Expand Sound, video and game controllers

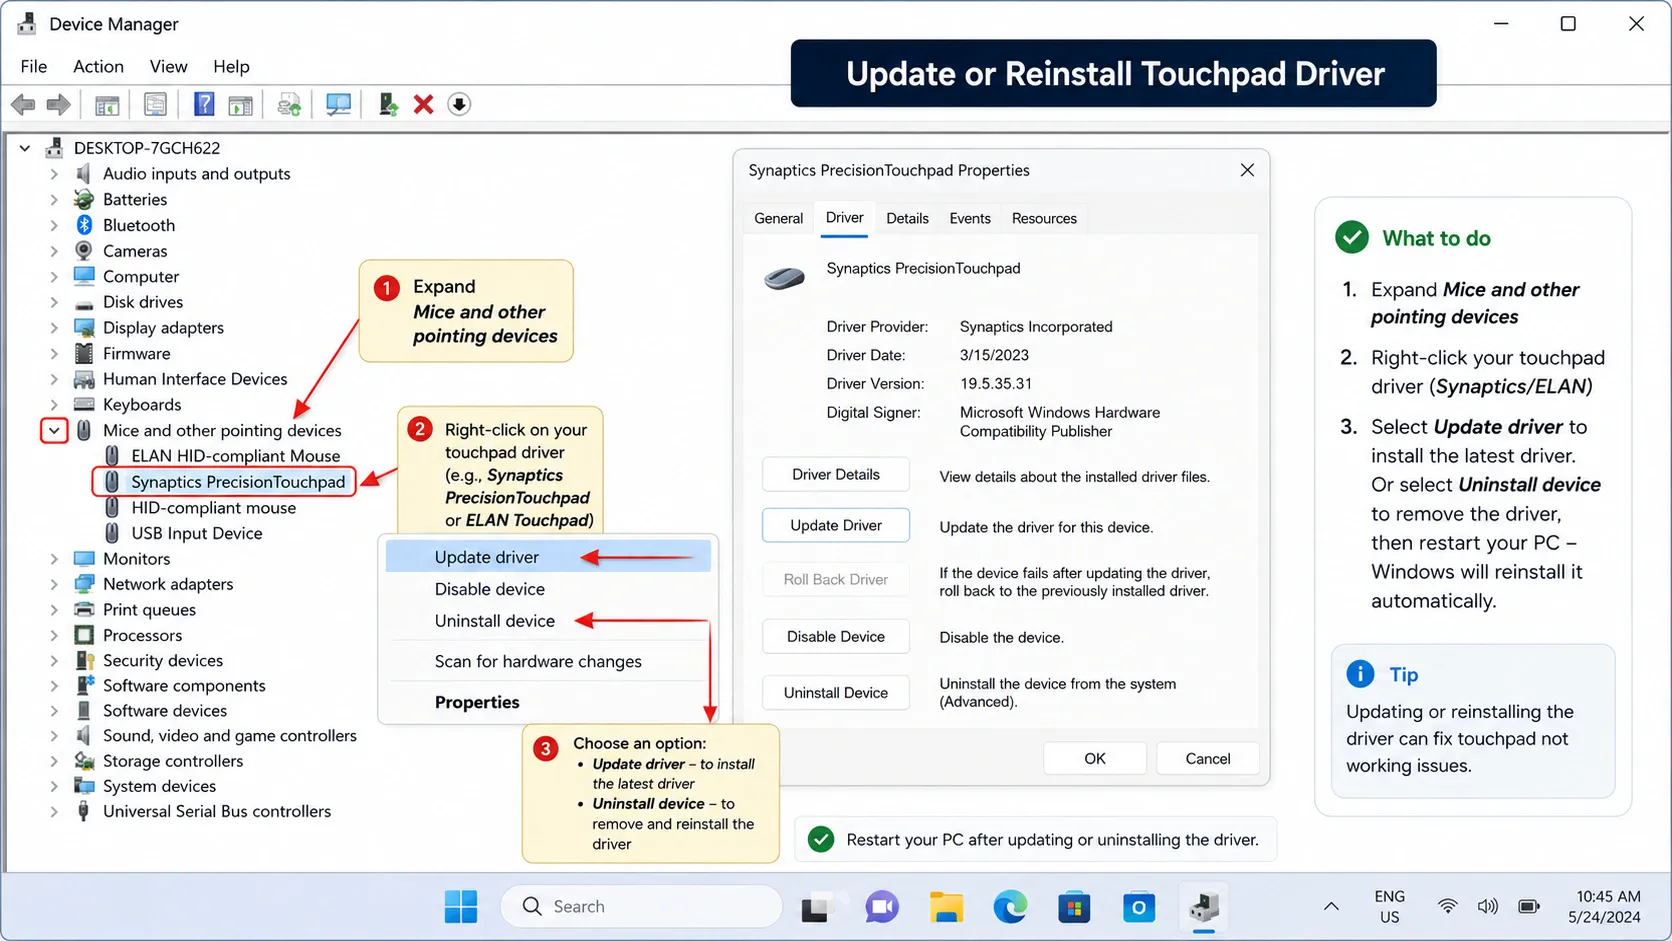[x=54, y=736]
